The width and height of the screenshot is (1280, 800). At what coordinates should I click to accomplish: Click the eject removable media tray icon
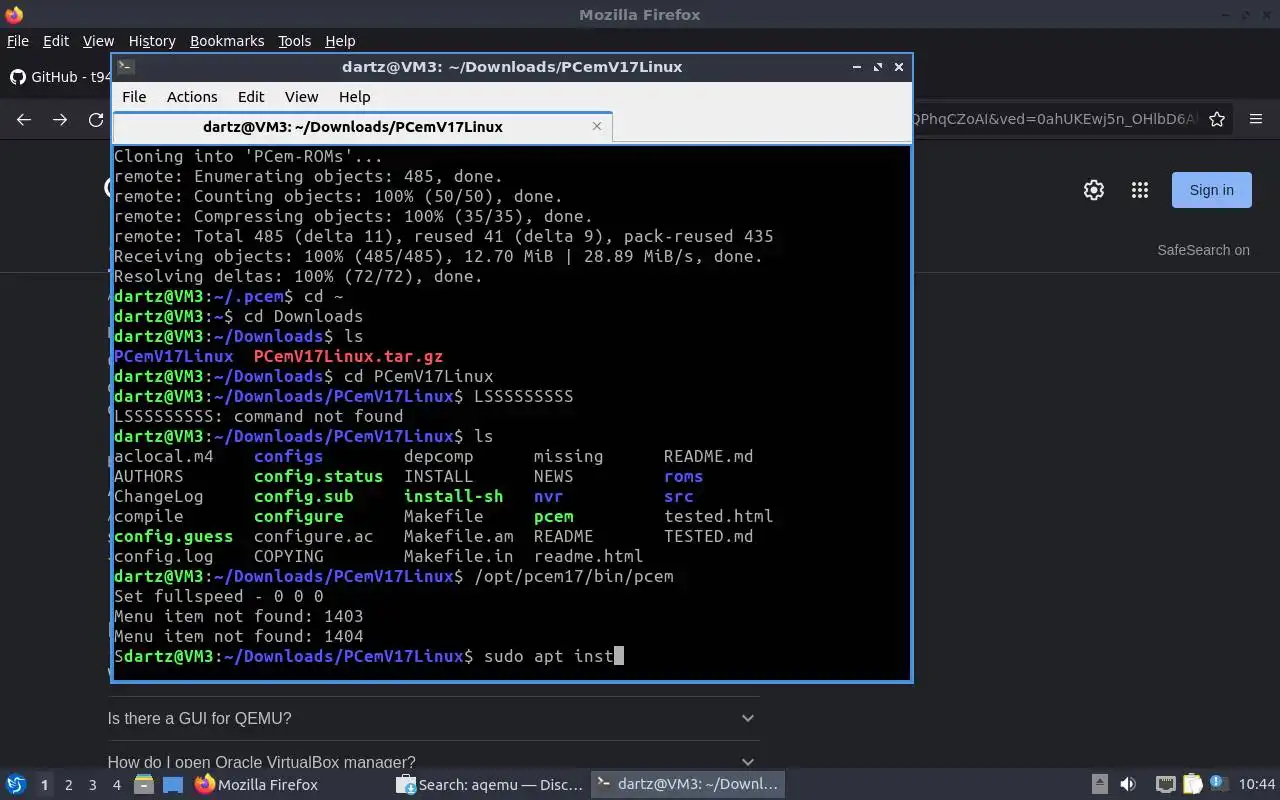pos(1099,785)
